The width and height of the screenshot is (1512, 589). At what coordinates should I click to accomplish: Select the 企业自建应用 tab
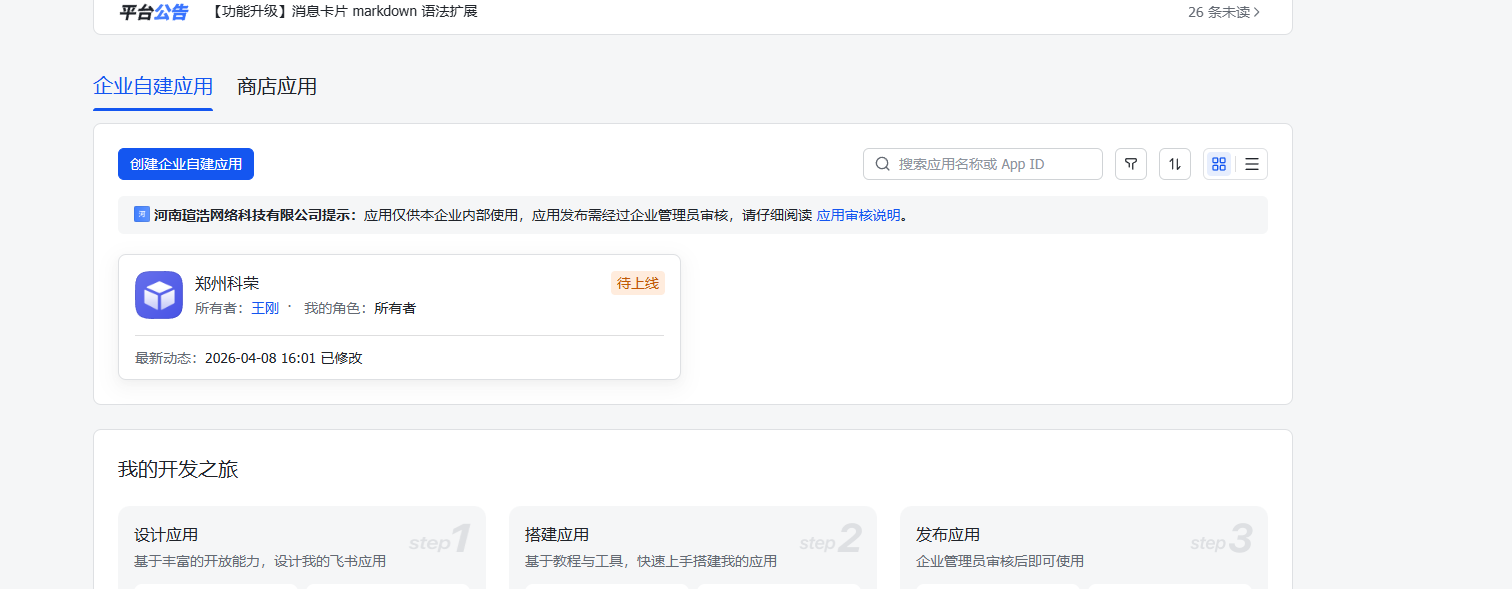[x=153, y=86]
